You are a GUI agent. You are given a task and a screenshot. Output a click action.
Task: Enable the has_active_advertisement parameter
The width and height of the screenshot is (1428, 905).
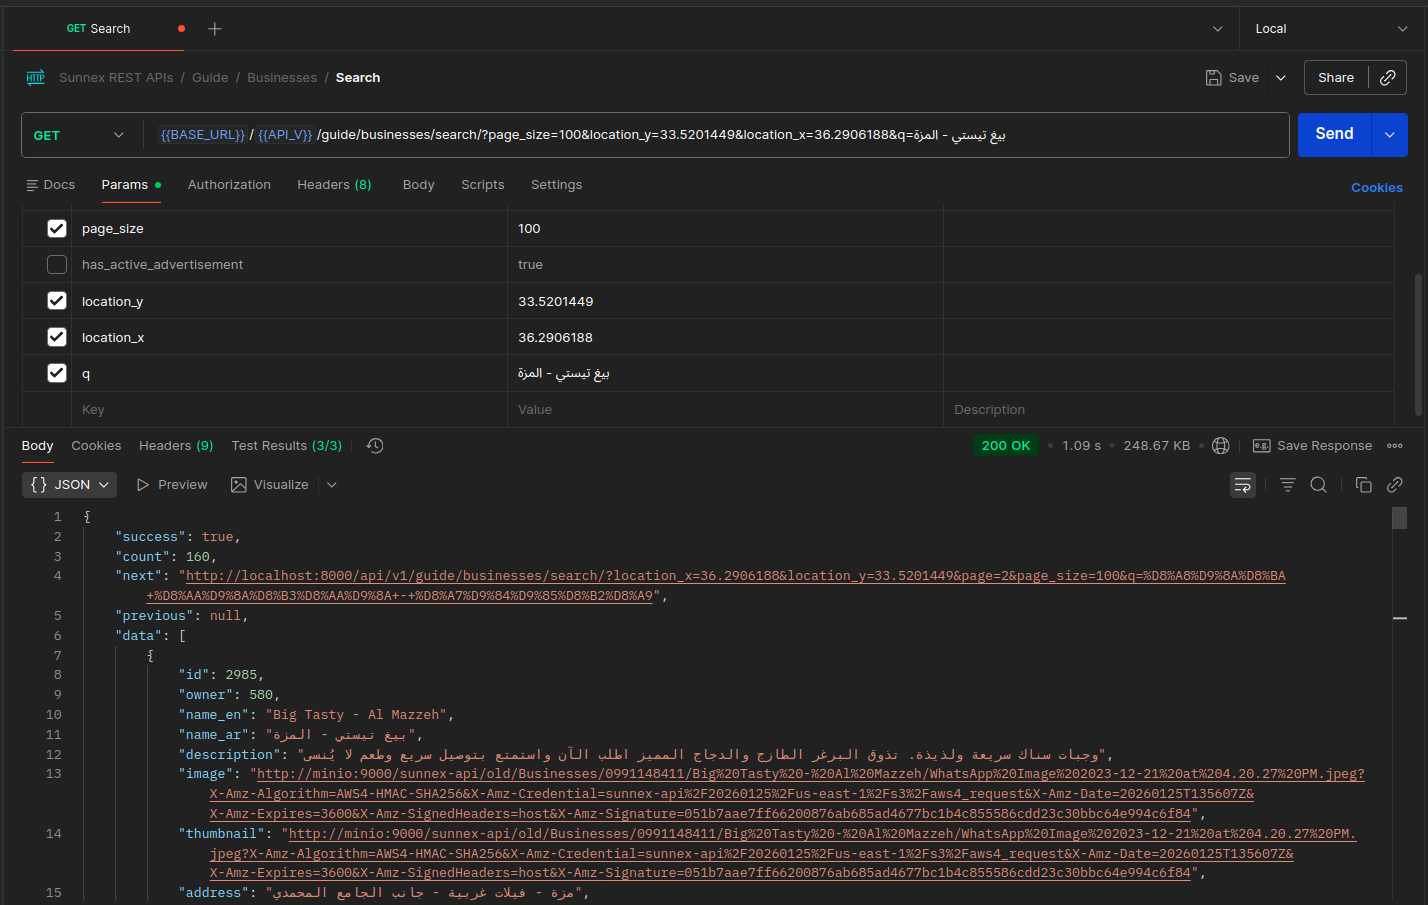coord(57,265)
